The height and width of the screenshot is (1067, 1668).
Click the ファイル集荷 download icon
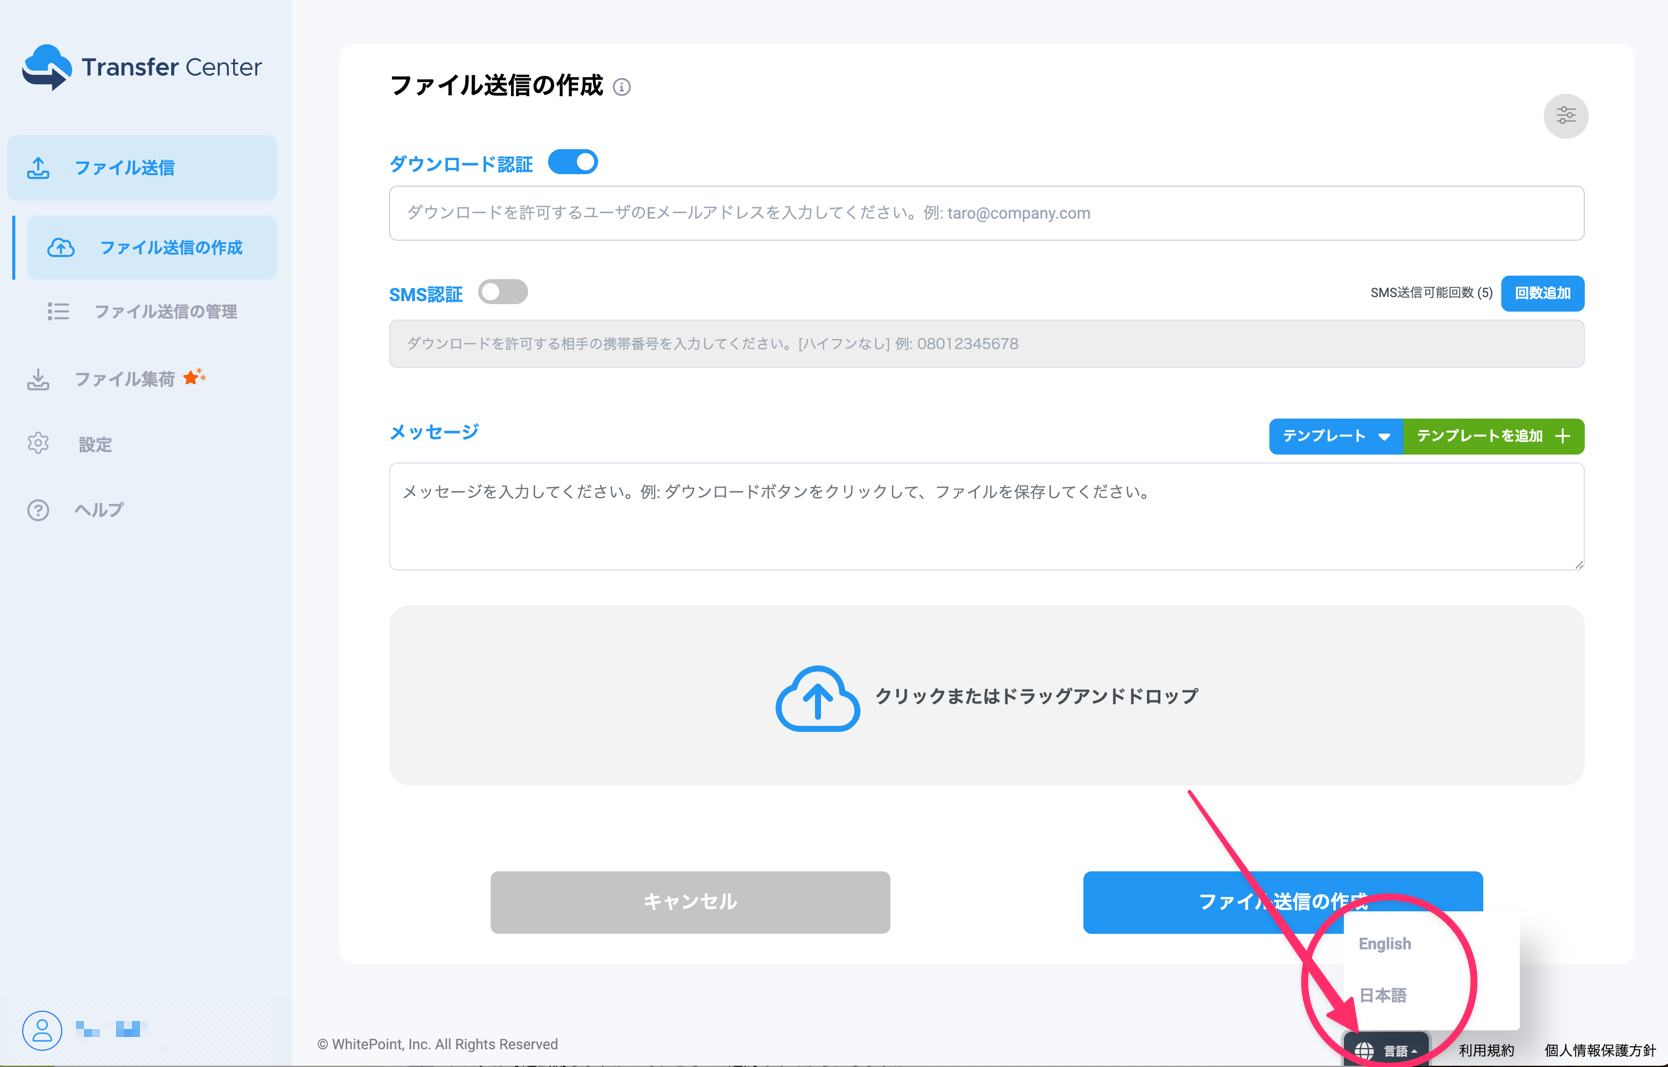coord(38,379)
